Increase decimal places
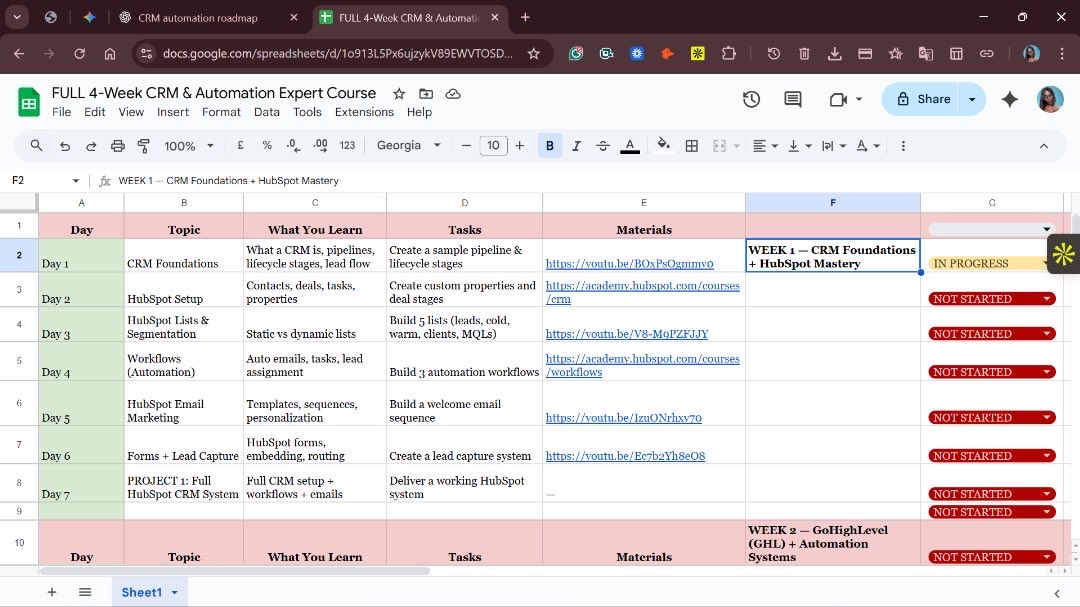 (x=320, y=145)
